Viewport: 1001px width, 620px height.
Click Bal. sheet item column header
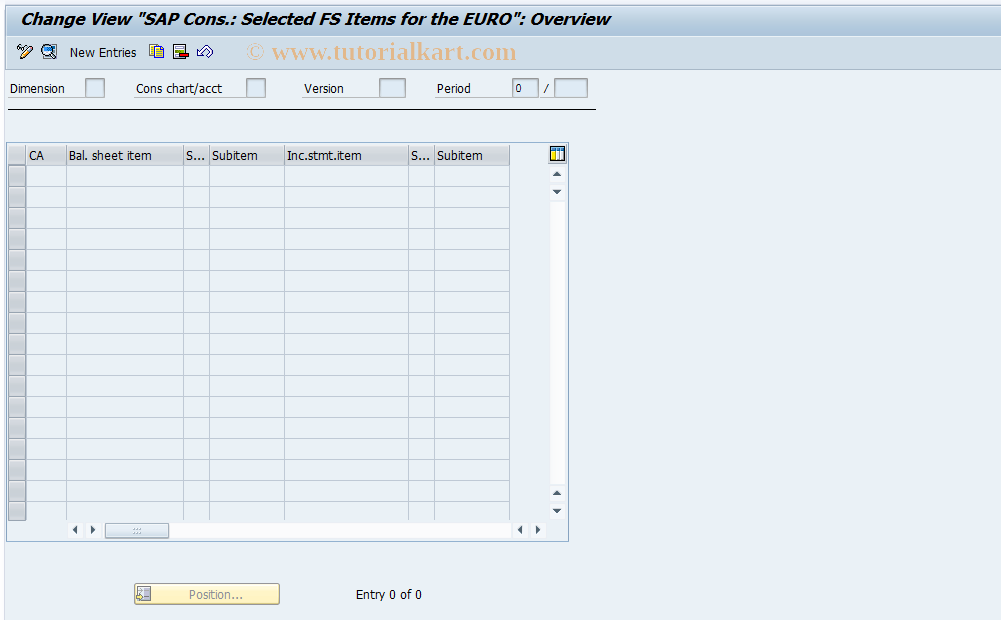tap(124, 155)
